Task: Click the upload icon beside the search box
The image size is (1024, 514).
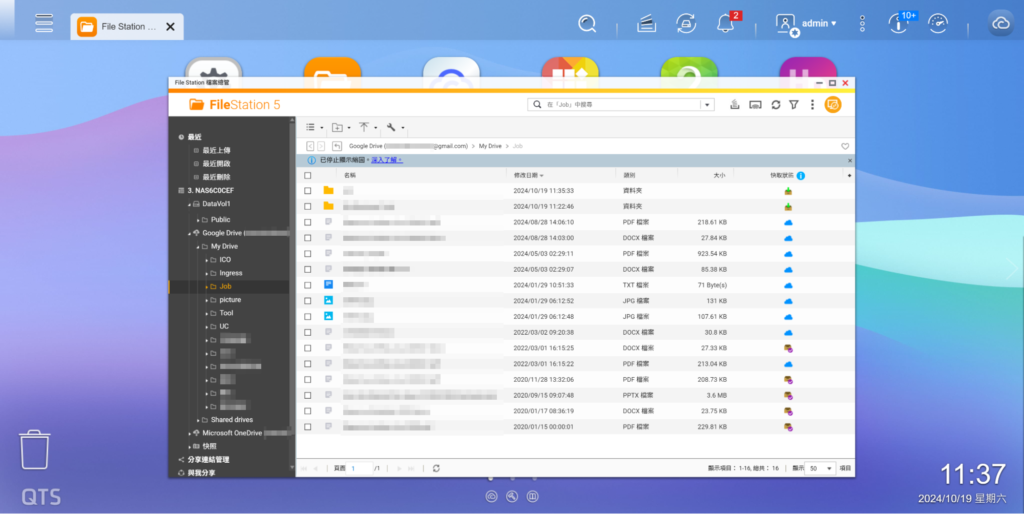Action: [x=735, y=104]
